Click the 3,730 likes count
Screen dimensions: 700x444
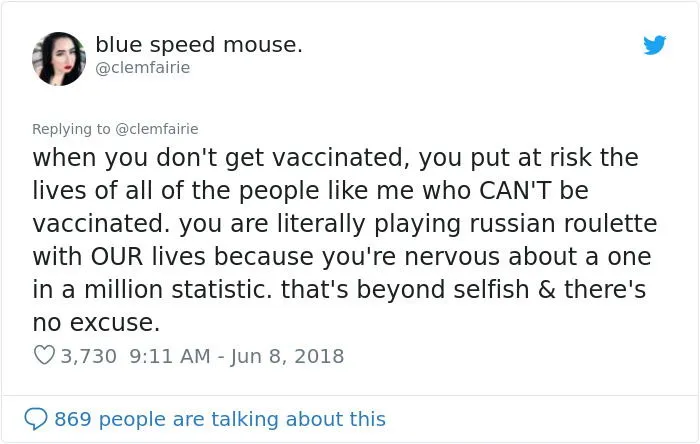[x=89, y=356]
